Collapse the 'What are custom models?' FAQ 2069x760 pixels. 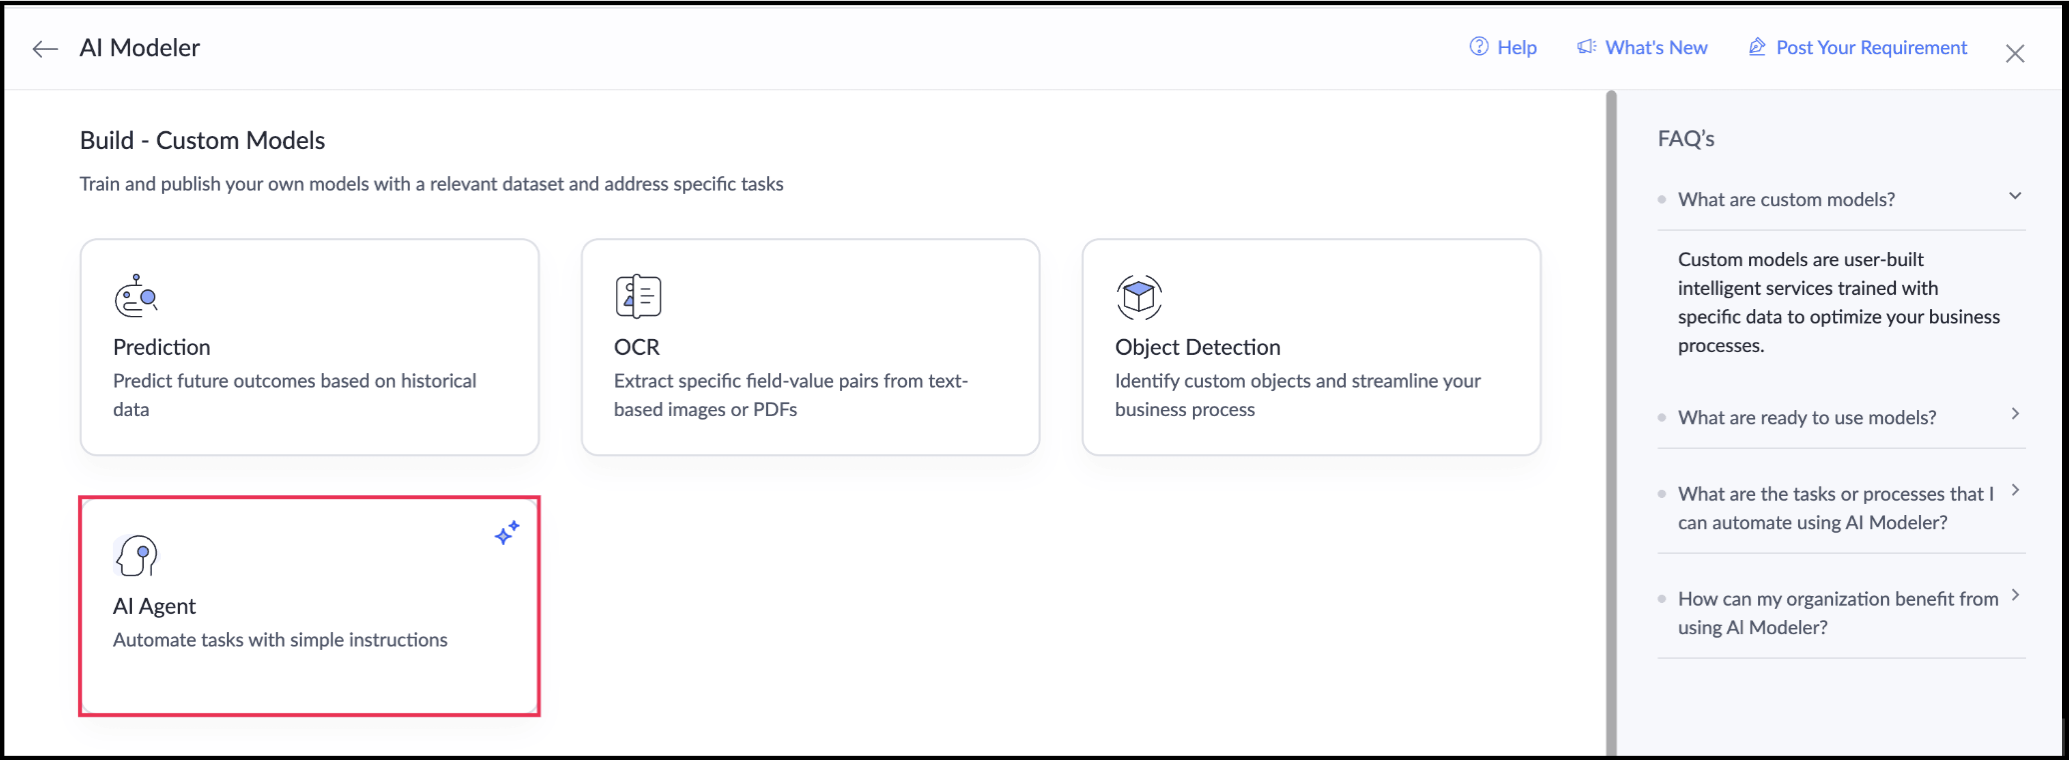point(2015,196)
